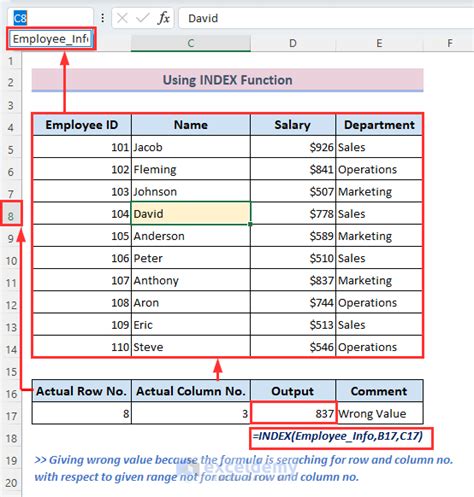Select the cell containing Steve
Viewport: 474px width, 497px height.
(x=191, y=347)
